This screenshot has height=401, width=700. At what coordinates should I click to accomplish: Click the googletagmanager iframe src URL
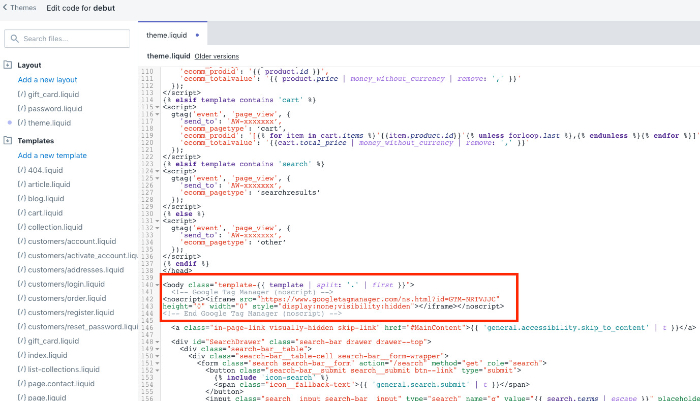point(379,299)
